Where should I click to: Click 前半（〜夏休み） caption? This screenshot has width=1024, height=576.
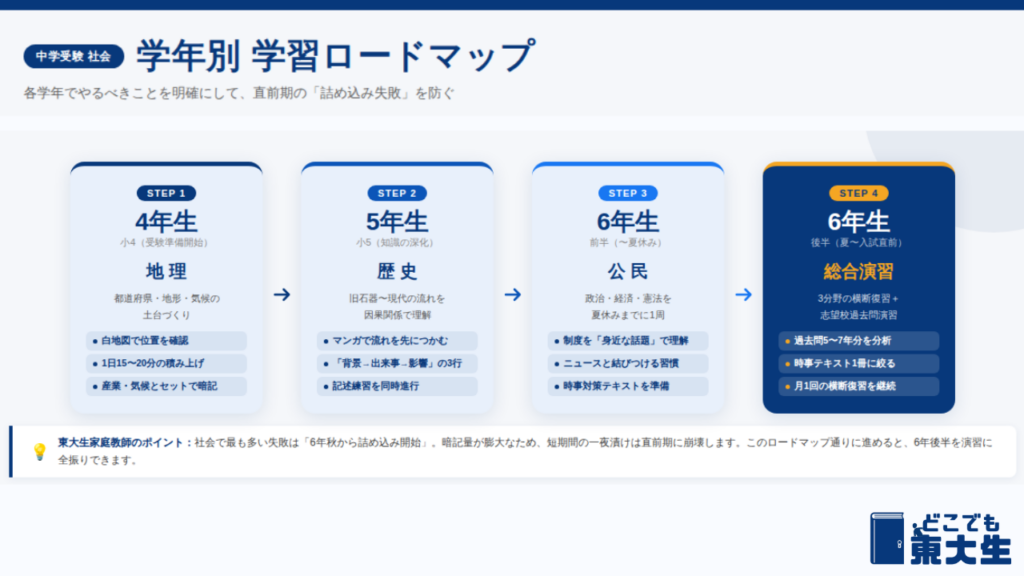(x=628, y=243)
